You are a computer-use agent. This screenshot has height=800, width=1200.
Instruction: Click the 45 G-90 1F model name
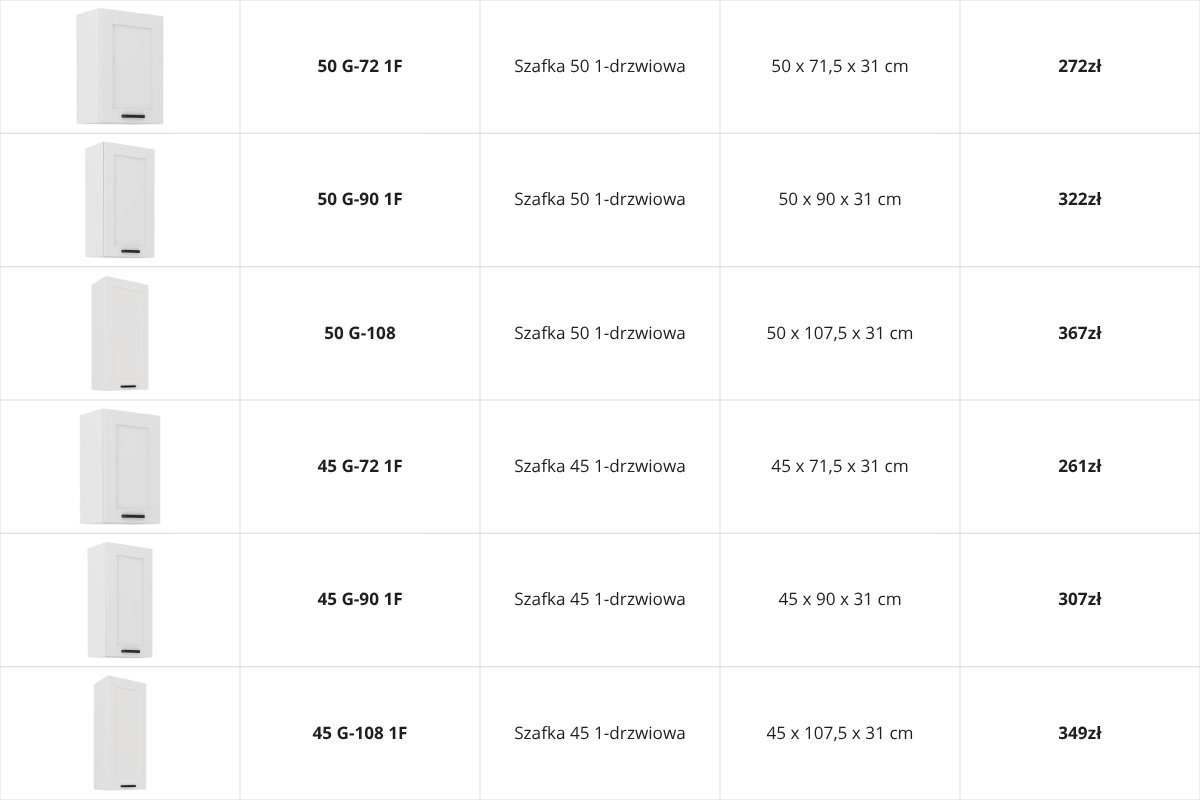(360, 599)
